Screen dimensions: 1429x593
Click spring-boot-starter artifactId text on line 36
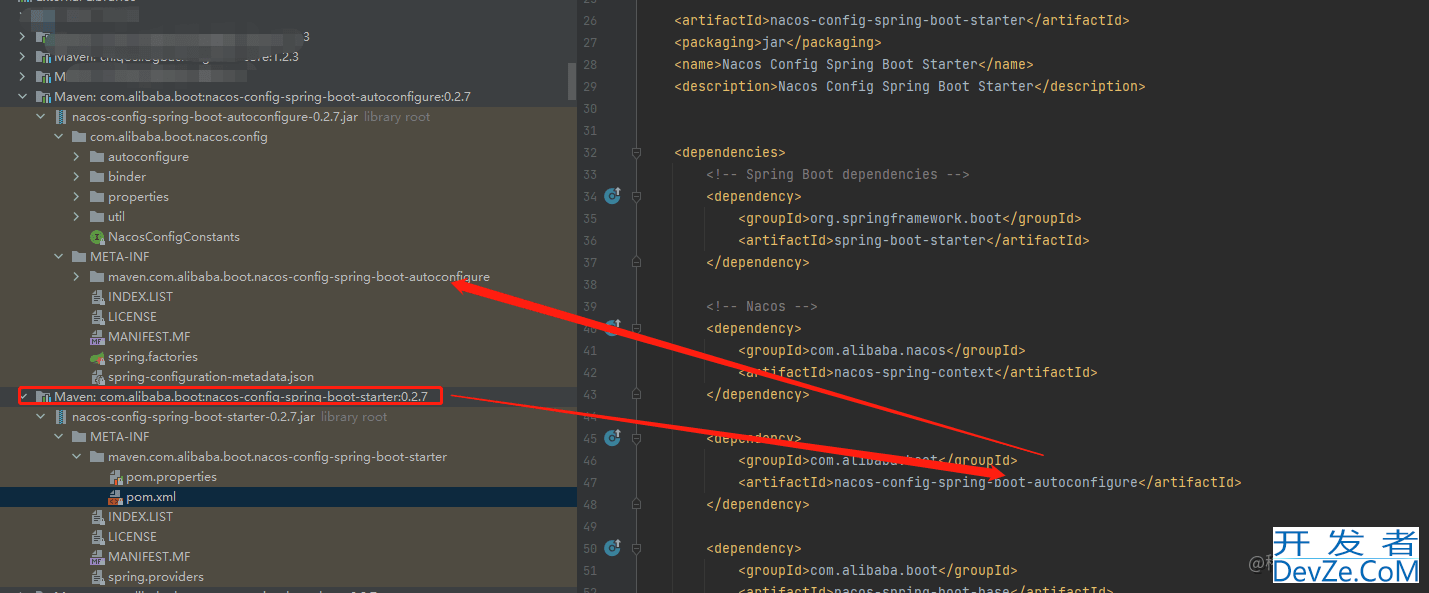tap(908, 240)
